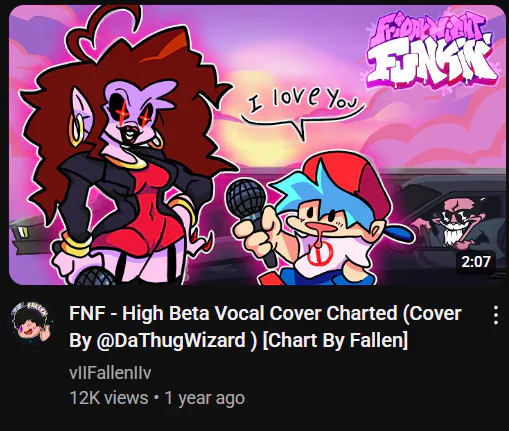Click the '12K views' metadata text
The height and width of the screenshot is (431, 509).
pos(109,398)
